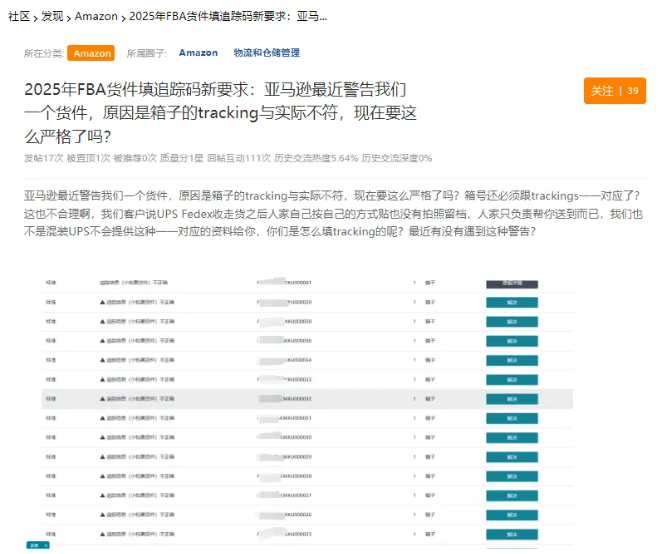Click the dark button in the 000041 row
This screenshot has width=659, height=554.
point(512,284)
